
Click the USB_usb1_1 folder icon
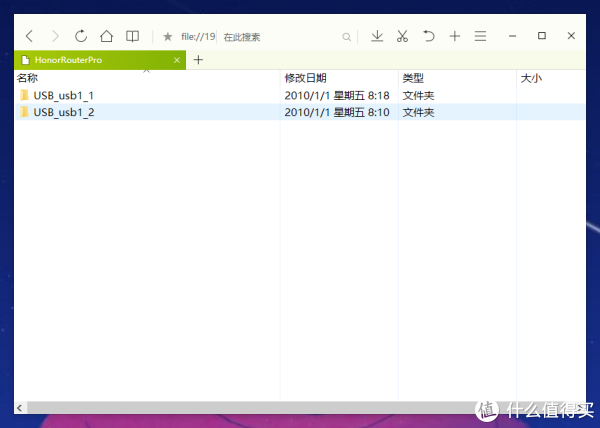click(x=24, y=95)
